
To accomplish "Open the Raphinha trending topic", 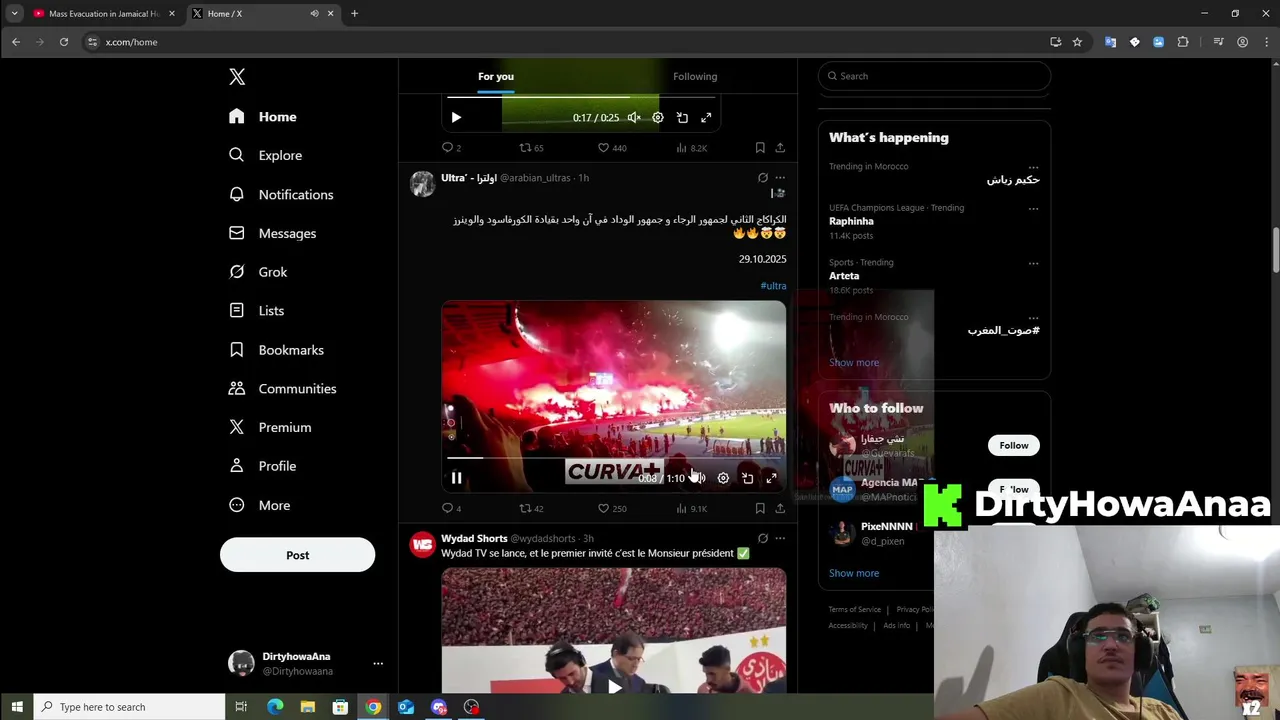I will pos(851,221).
